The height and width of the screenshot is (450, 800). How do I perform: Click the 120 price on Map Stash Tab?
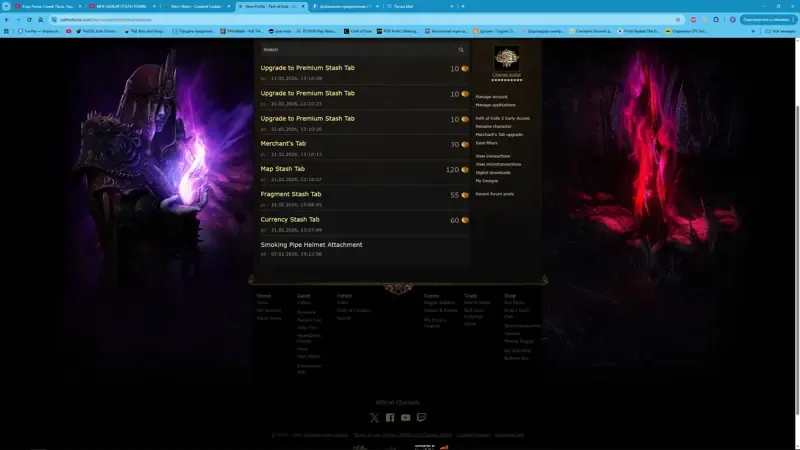click(x=452, y=169)
